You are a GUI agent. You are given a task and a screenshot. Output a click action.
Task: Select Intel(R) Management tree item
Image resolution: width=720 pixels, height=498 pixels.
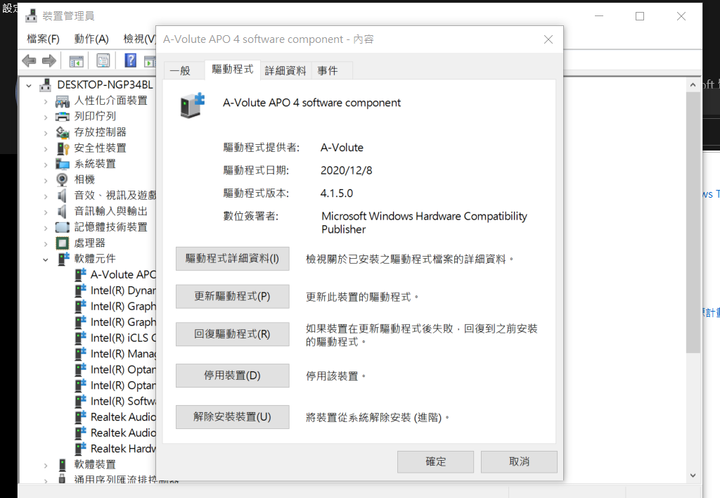[x=123, y=354]
